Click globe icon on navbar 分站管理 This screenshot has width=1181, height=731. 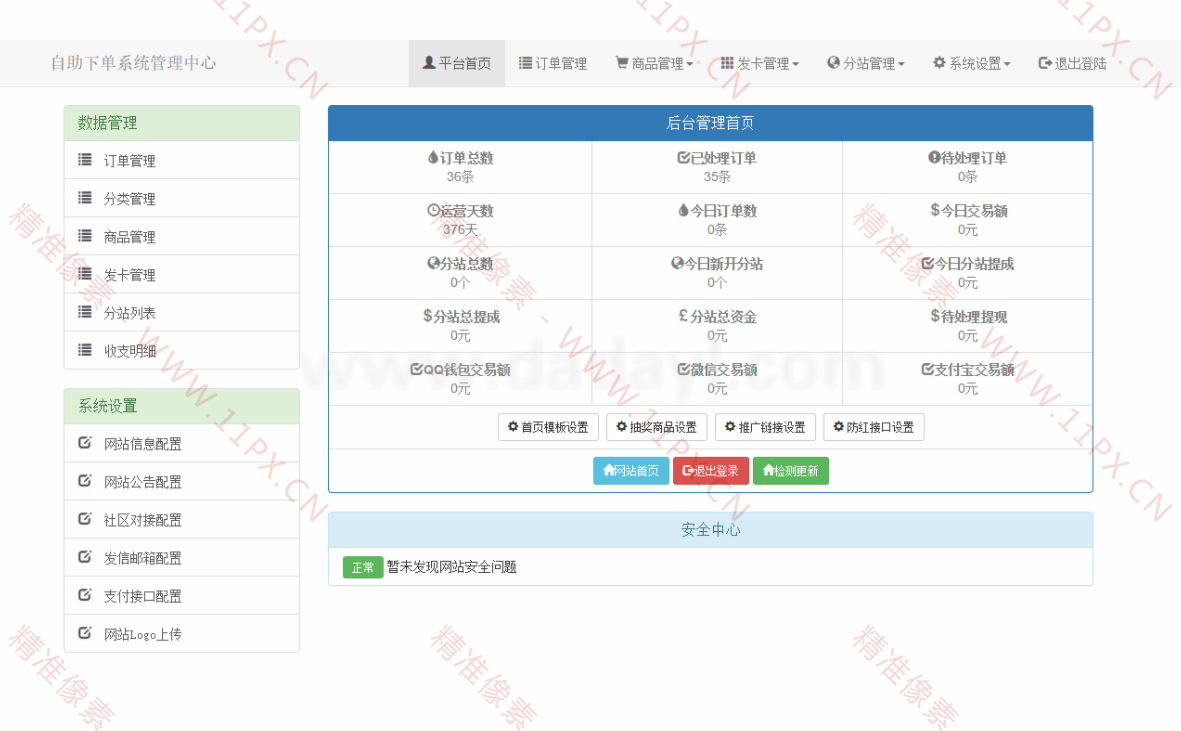(833, 62)
